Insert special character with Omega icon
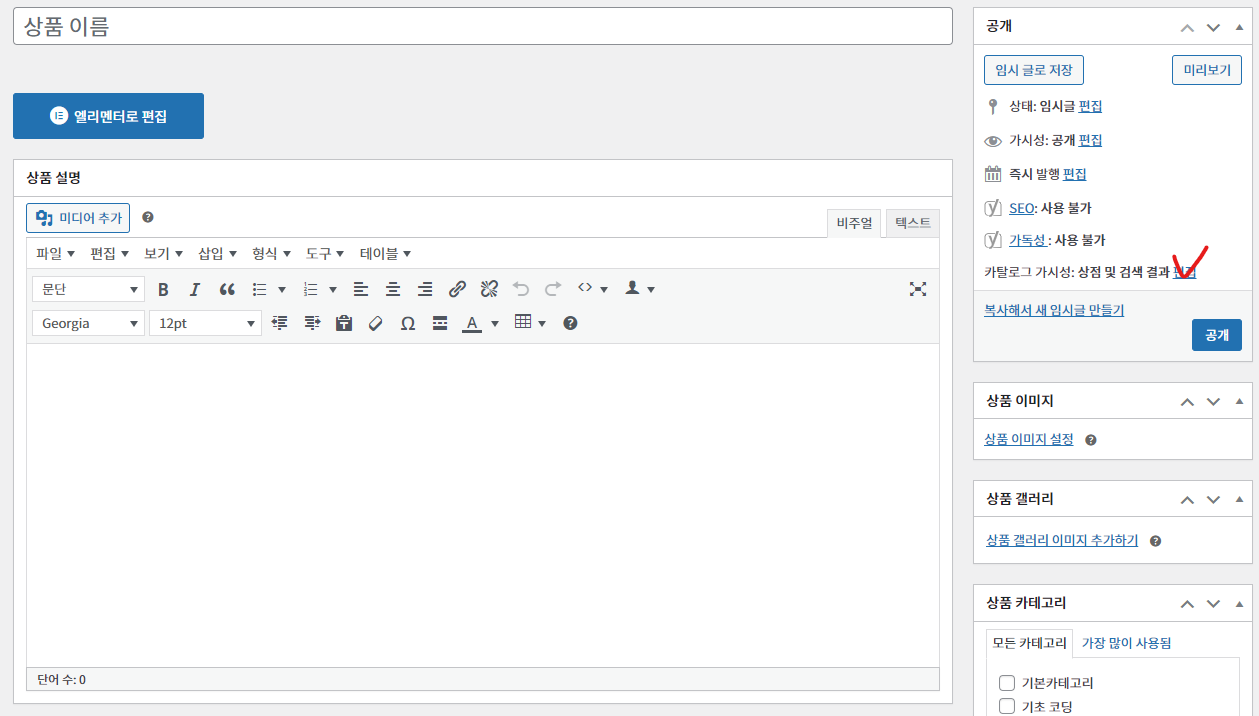The height and width of the screenshot is (716, 1259). pyautogui.click(x=408, y=324)
